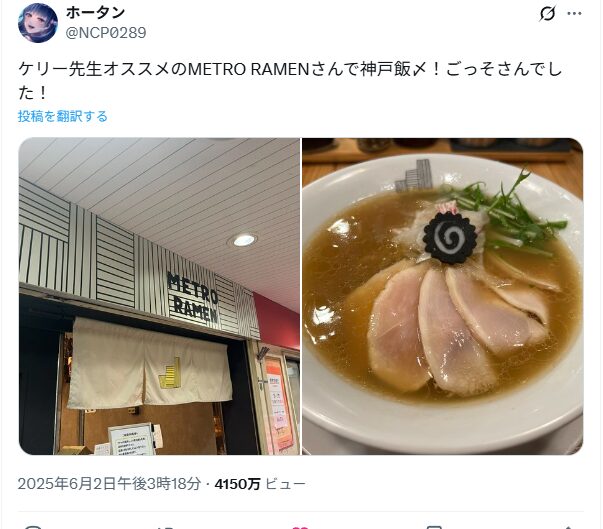Image resolution: width=603 pixels, height=529 pixels.
Task: Click the 4150万 ビュー view count
Action: click(x=260, y=484)
